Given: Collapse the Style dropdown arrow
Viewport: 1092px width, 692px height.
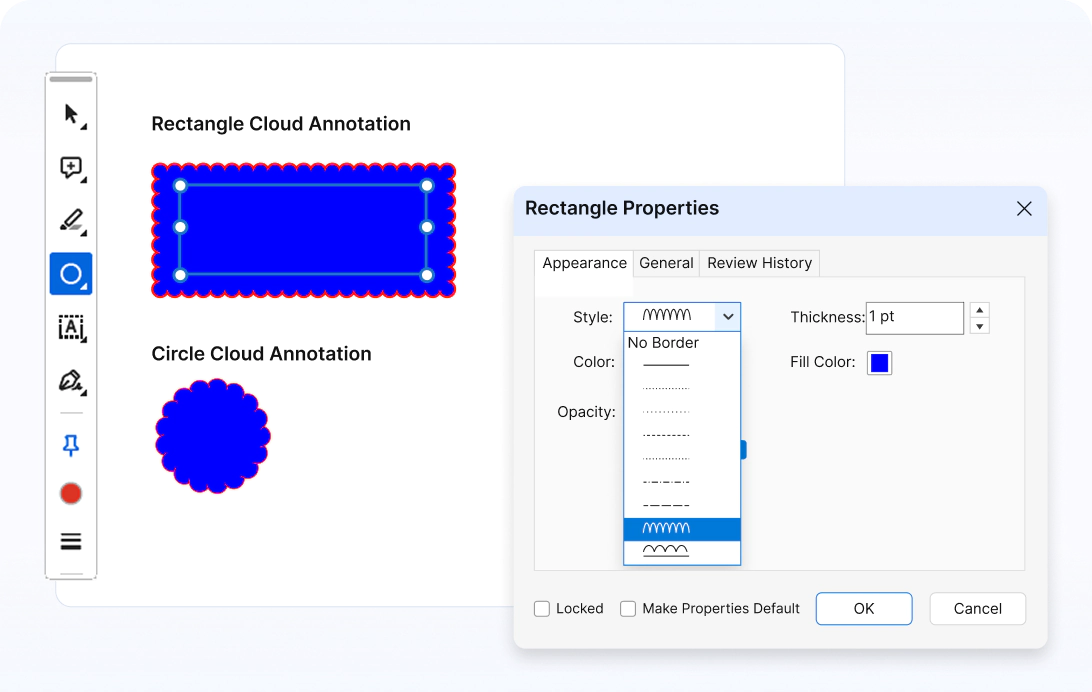Looking at the screenshot, I should [728, 317].
